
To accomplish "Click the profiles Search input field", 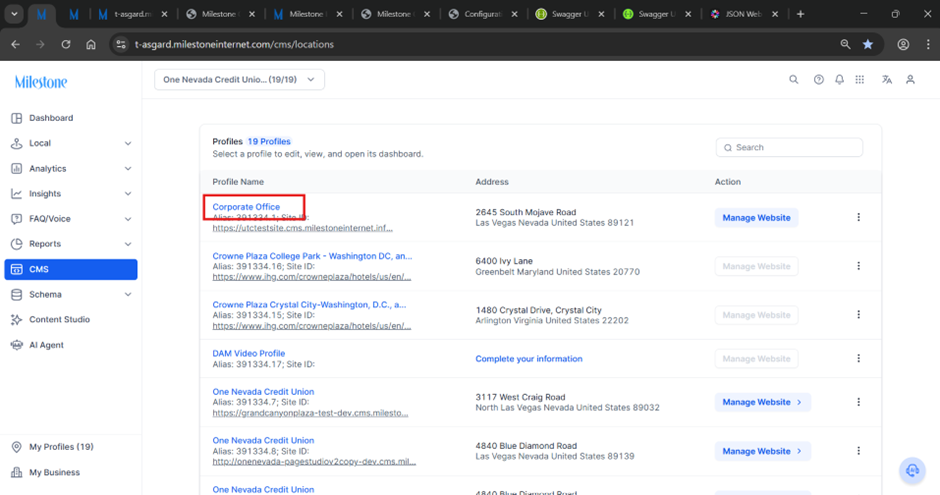I will (789, 147).
